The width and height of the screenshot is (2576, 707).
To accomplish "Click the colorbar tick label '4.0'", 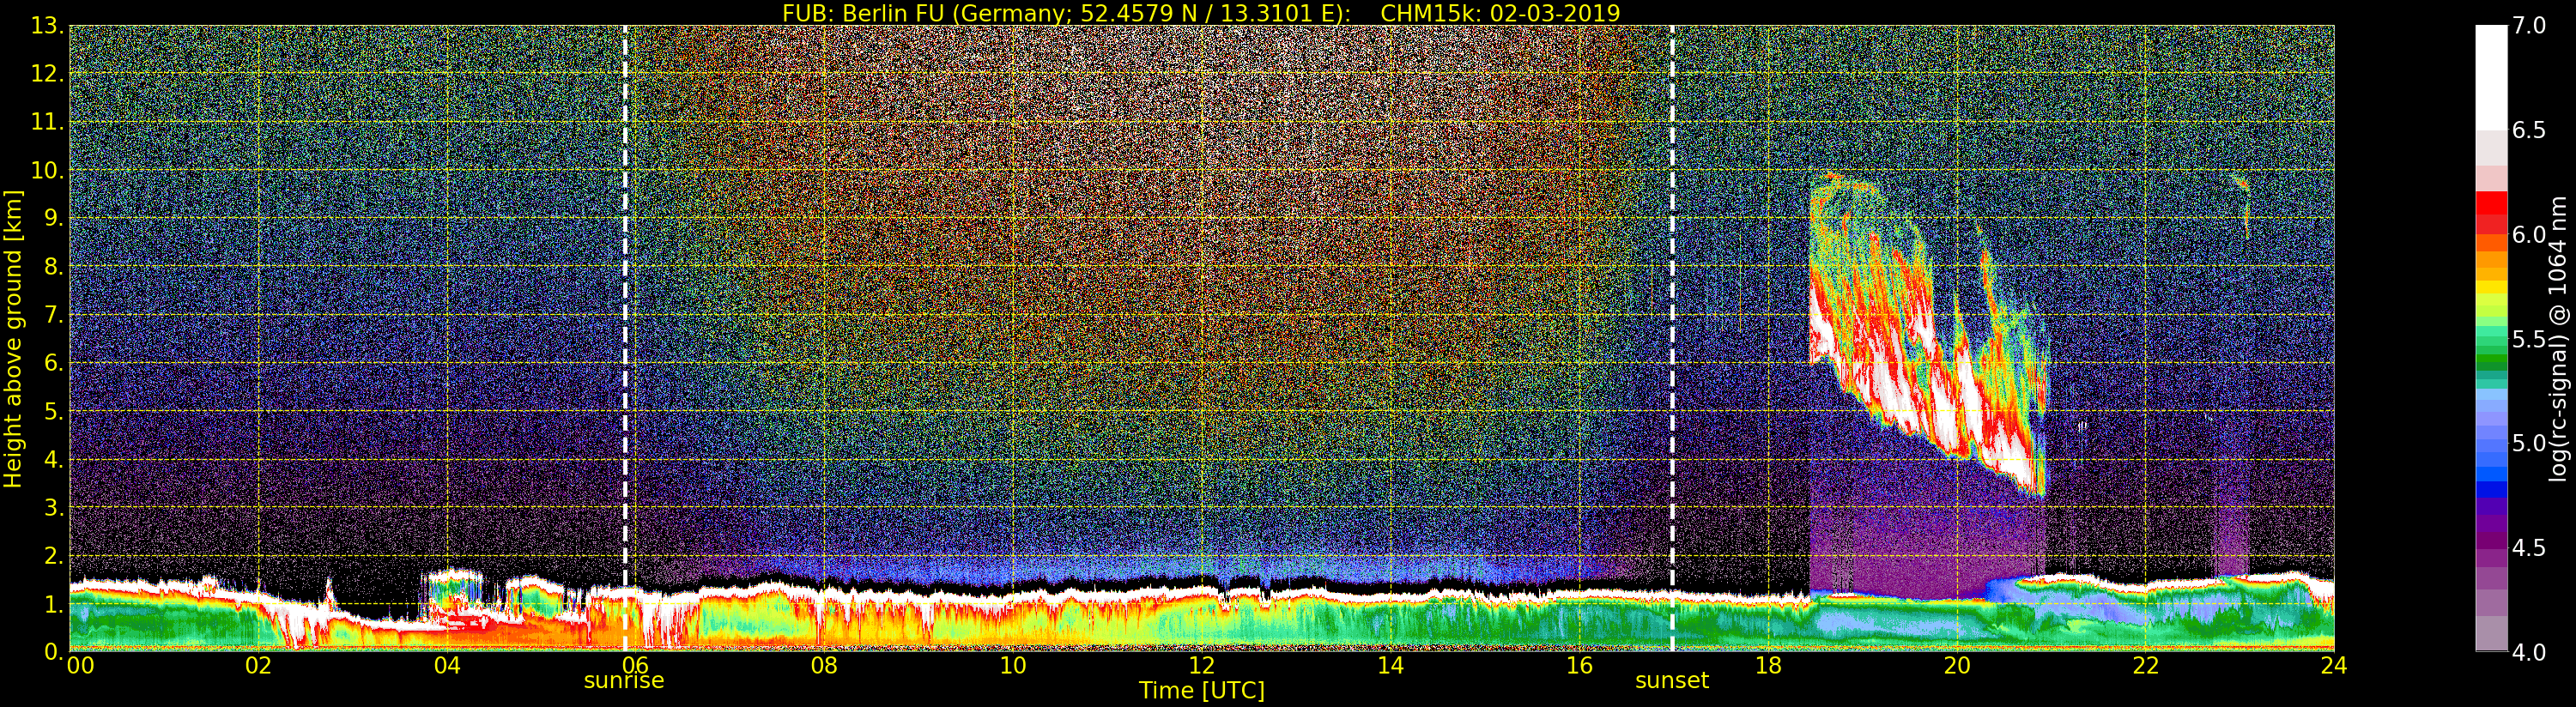I will tap(2529, 652).
